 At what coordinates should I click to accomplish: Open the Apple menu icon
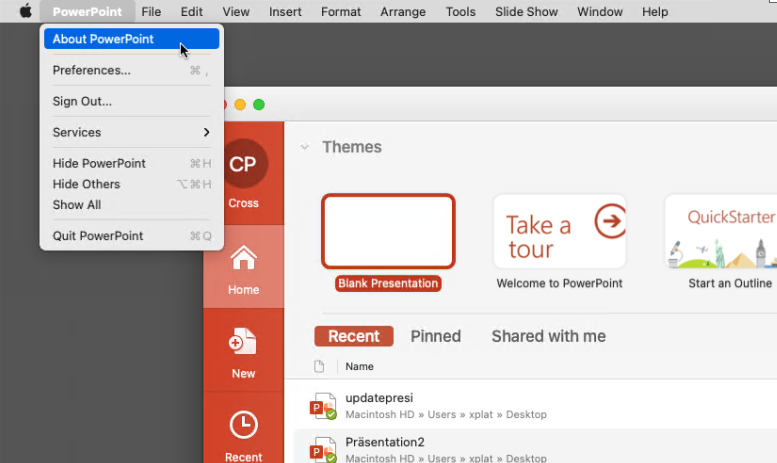(26, 12)
